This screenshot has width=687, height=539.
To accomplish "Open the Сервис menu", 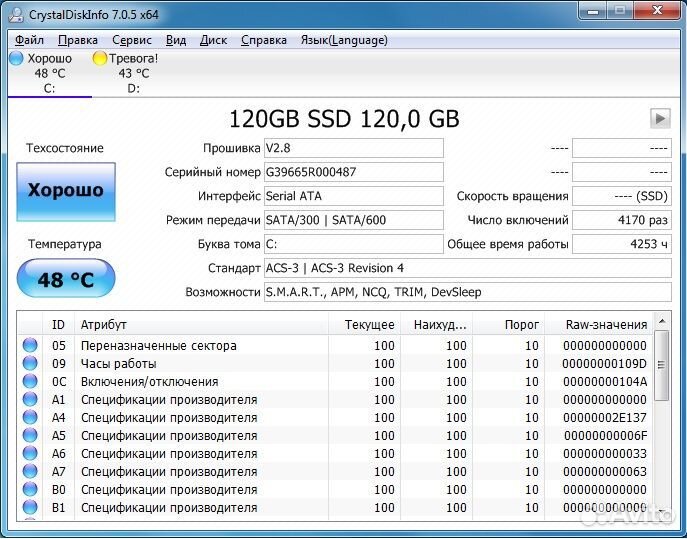I will (x=132, y=40).
